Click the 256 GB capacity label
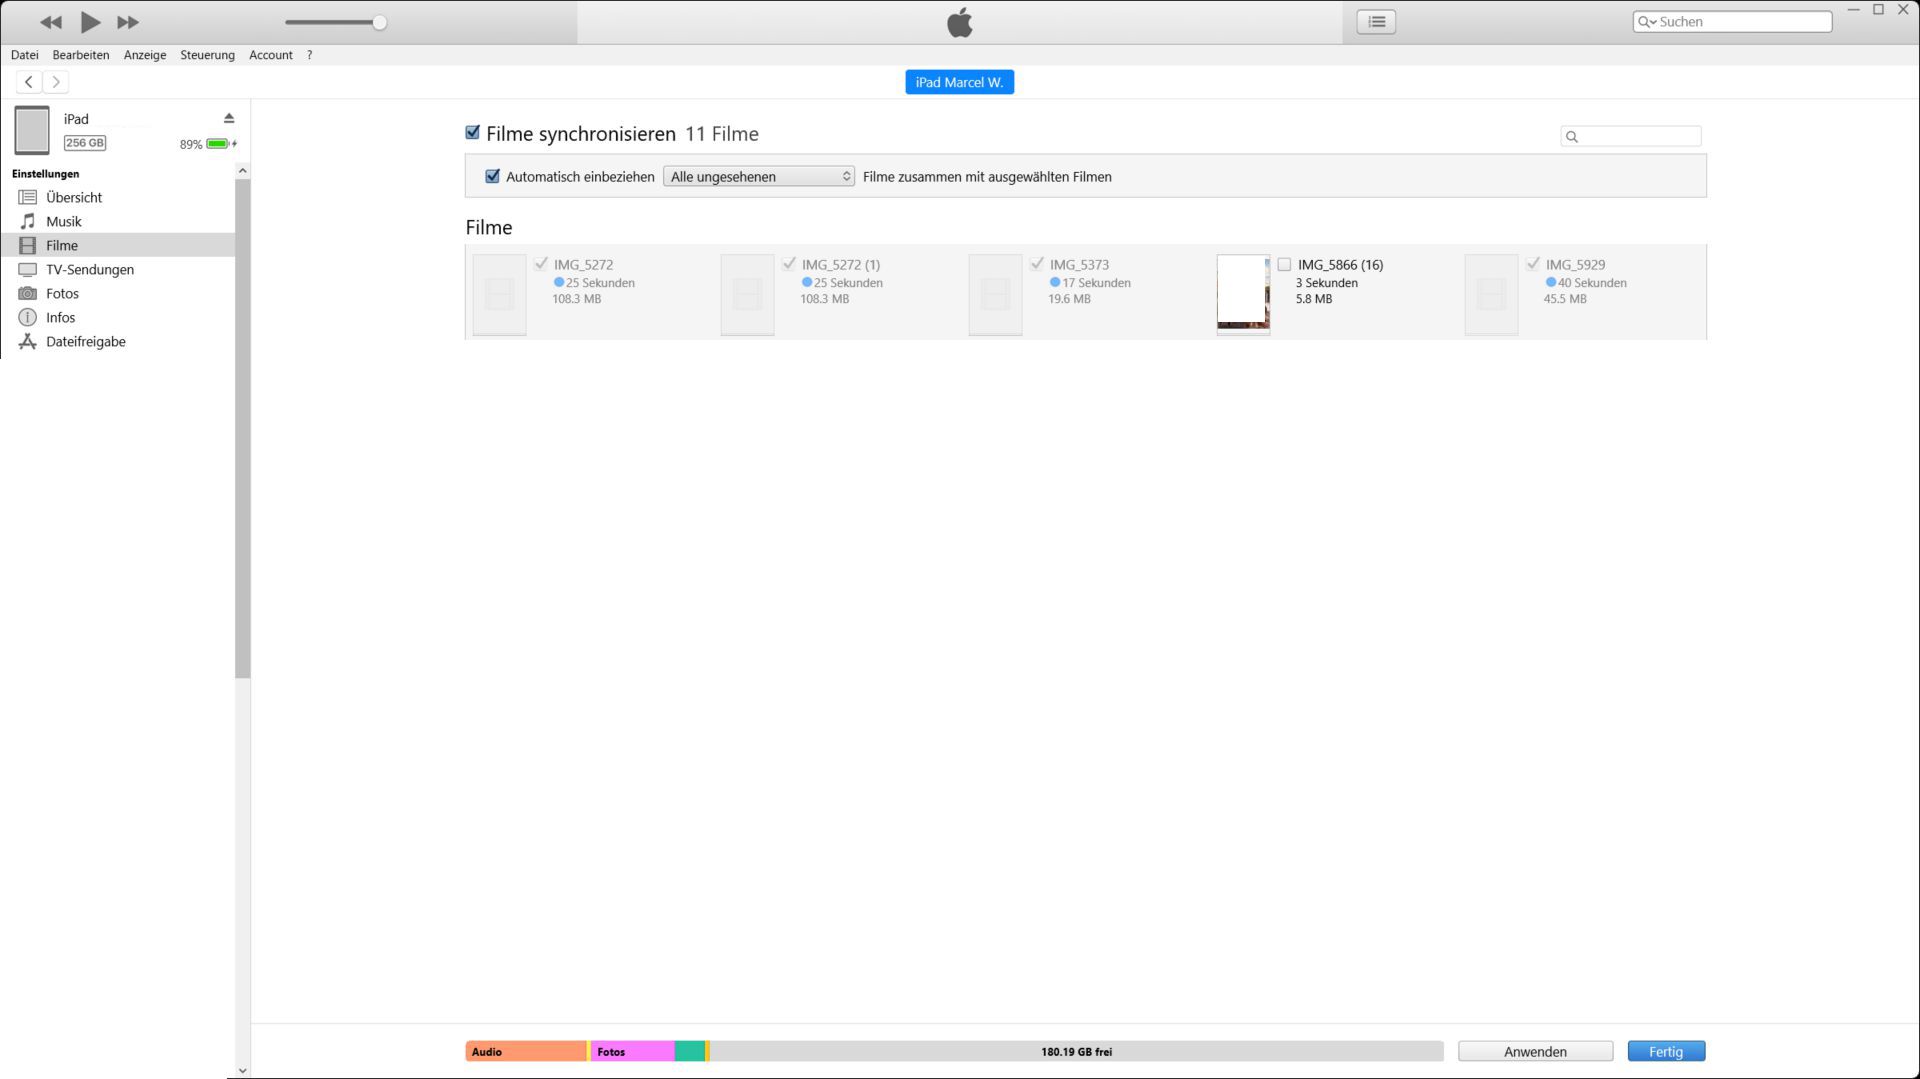 85,143
